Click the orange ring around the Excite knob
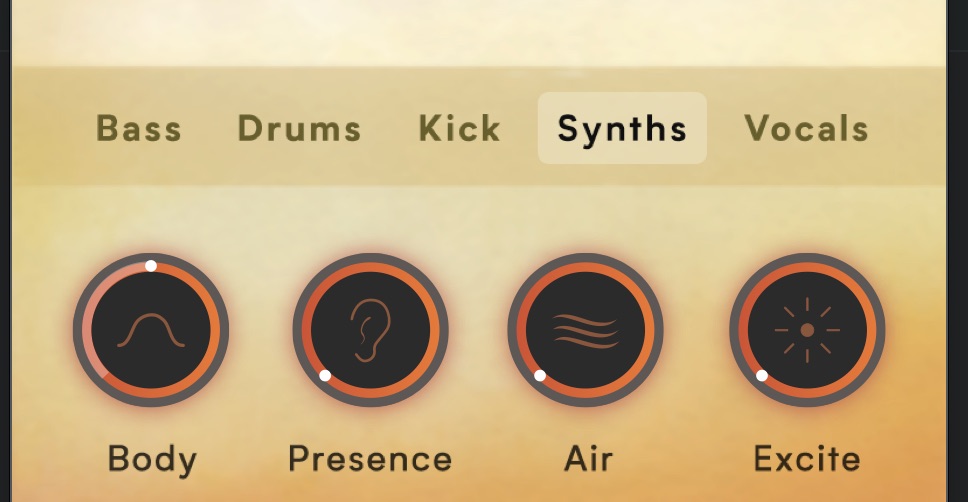Screen dimensions: 968x502 tap(871, 330)
